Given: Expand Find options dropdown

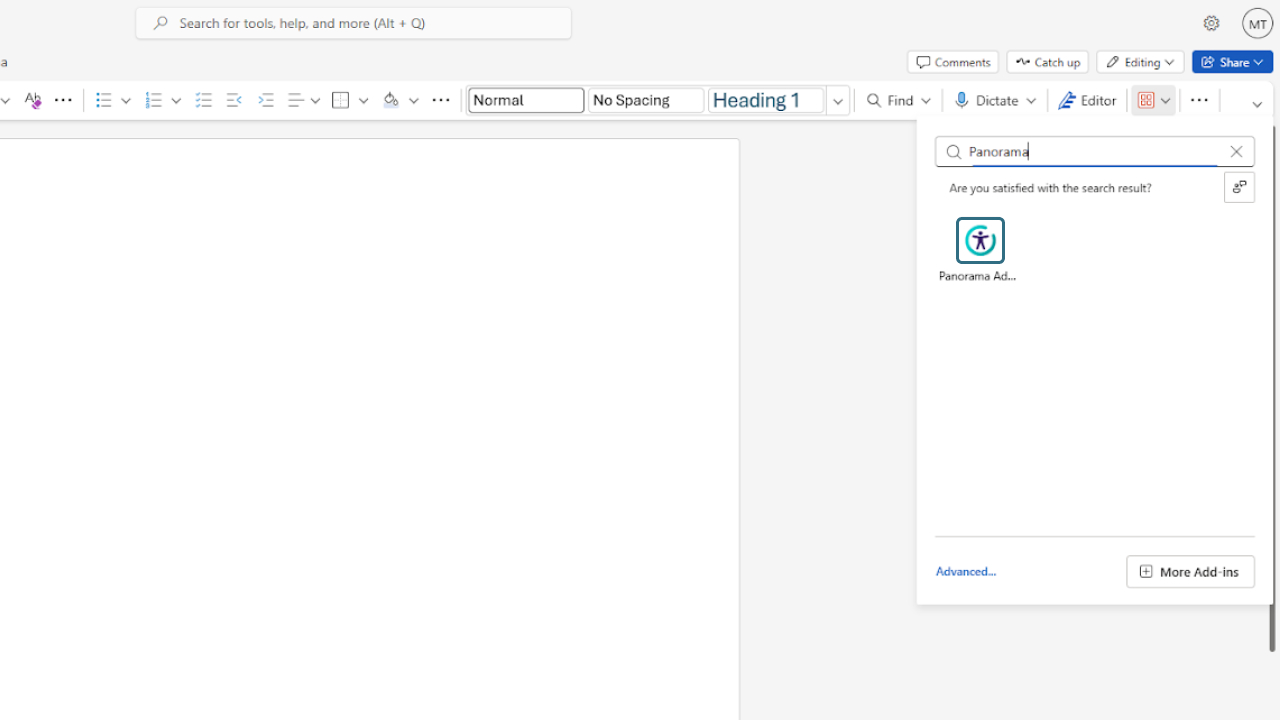Looking at the screenshot, I should (926, 100).
